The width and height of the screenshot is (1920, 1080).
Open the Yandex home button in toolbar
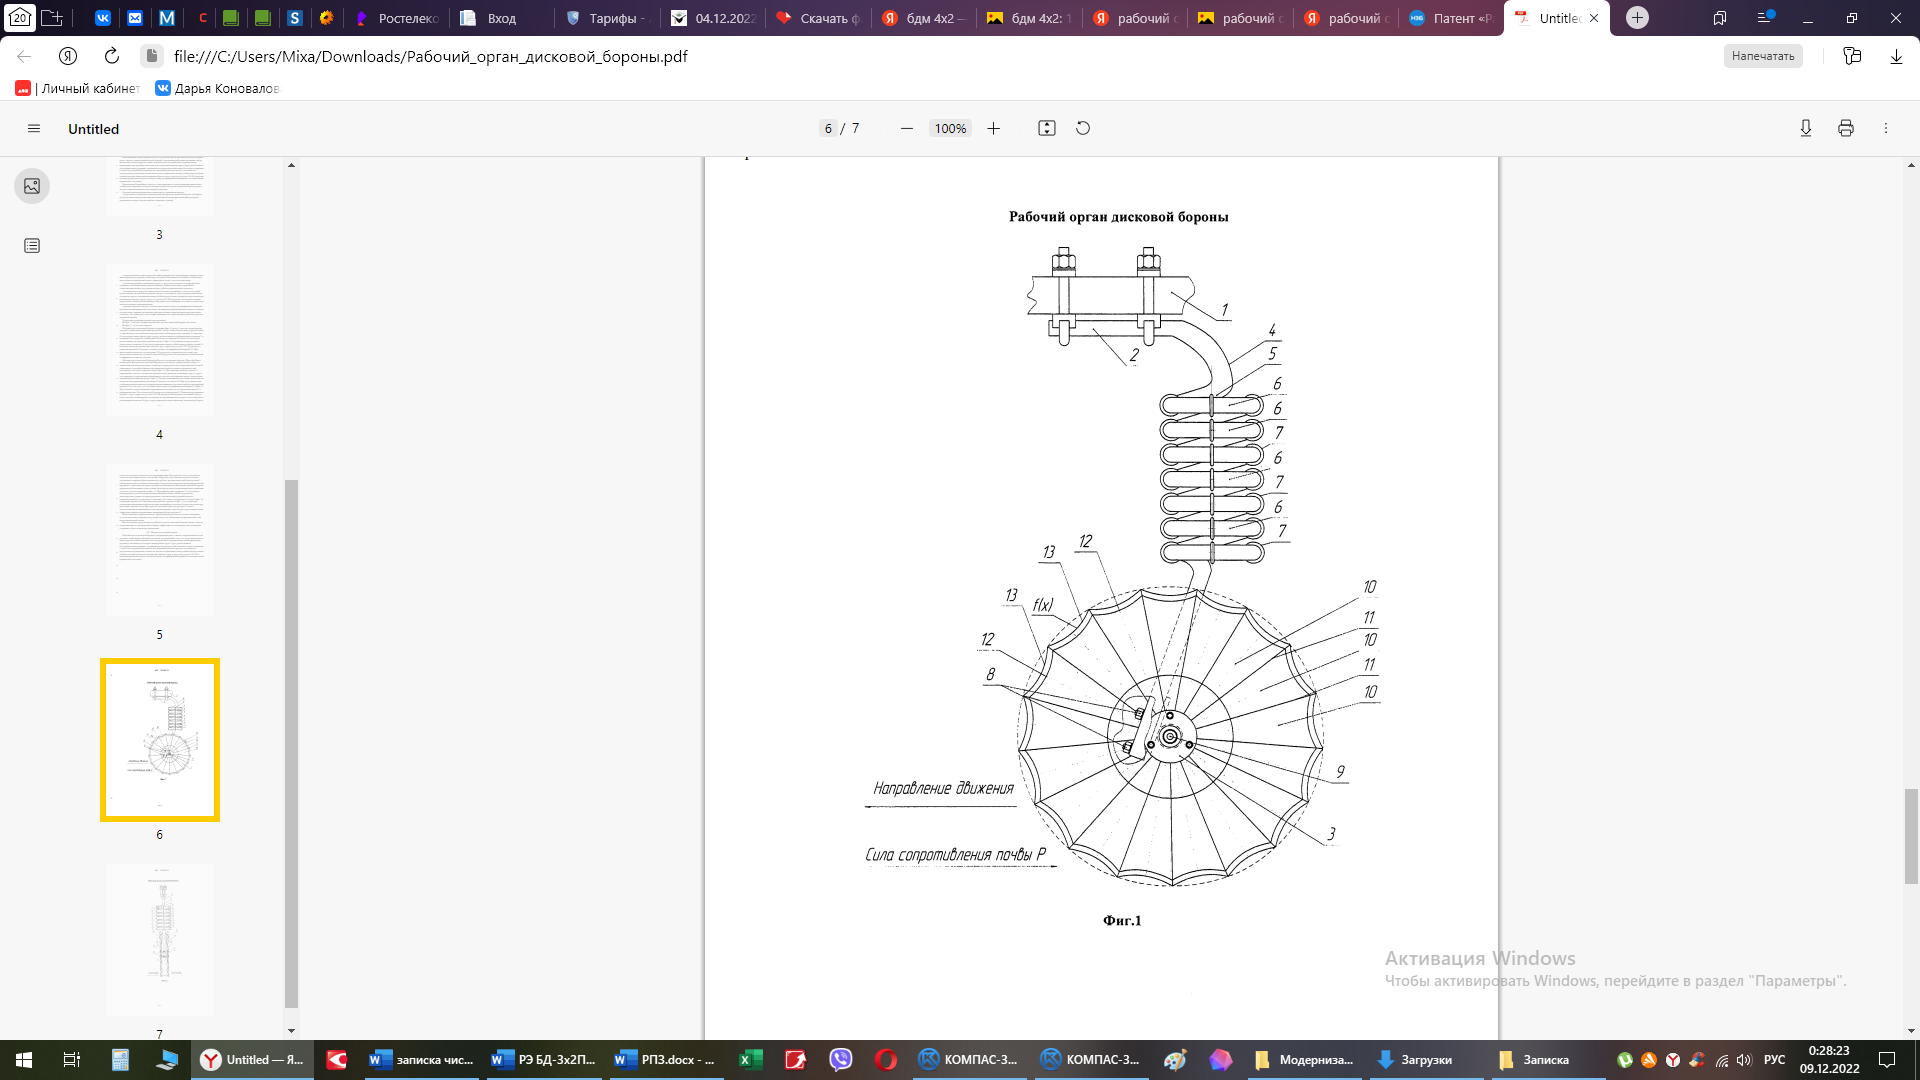pyautogui.click(x=68, y=56)
